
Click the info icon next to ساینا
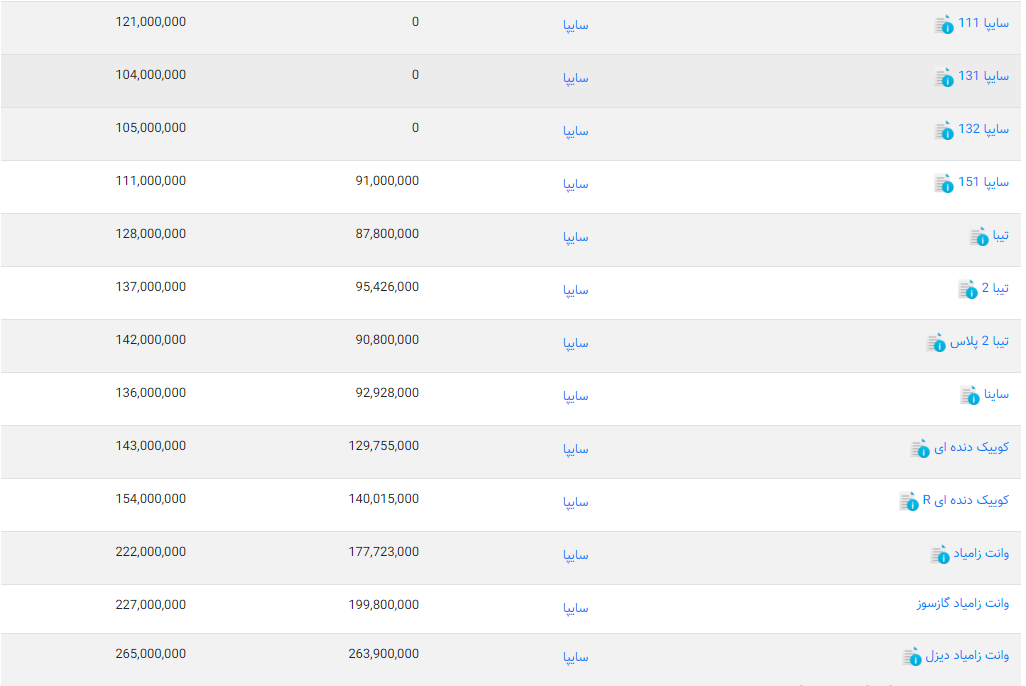click(970, 396)
